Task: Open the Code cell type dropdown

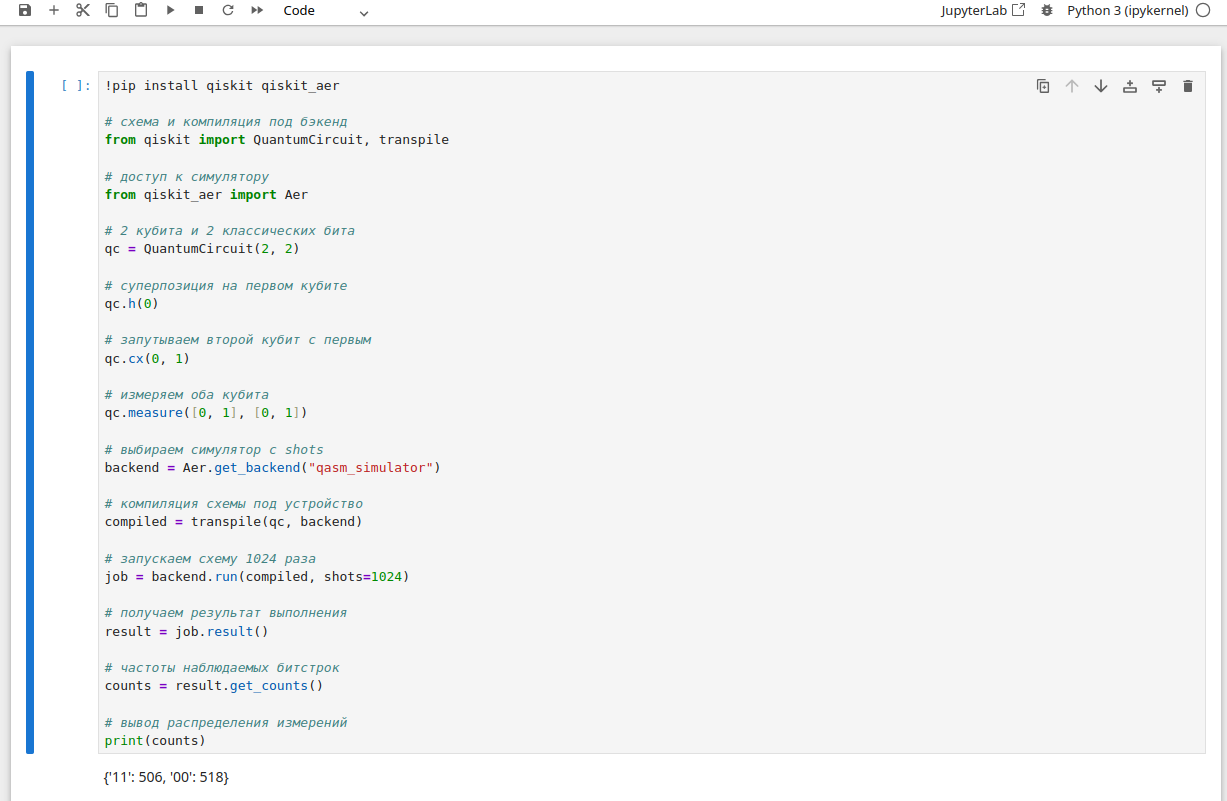Action: coord(325,11)
